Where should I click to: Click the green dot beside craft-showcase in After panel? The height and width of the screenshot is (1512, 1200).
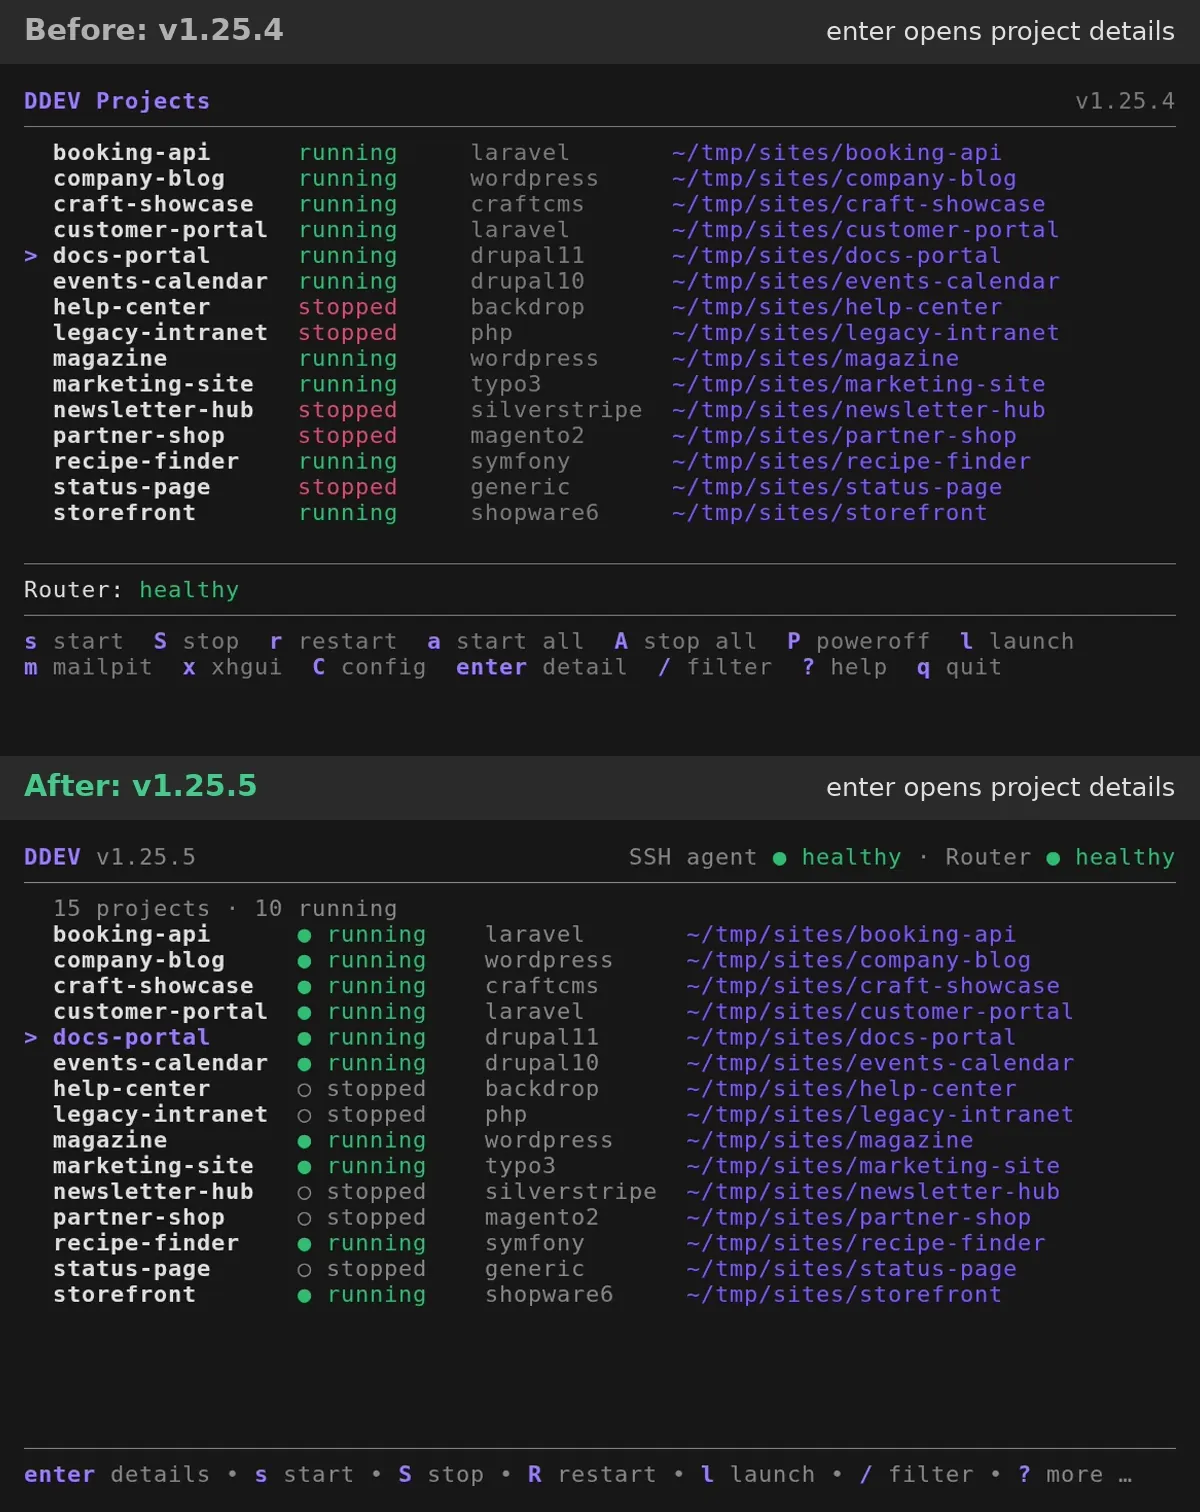point(304,987)
